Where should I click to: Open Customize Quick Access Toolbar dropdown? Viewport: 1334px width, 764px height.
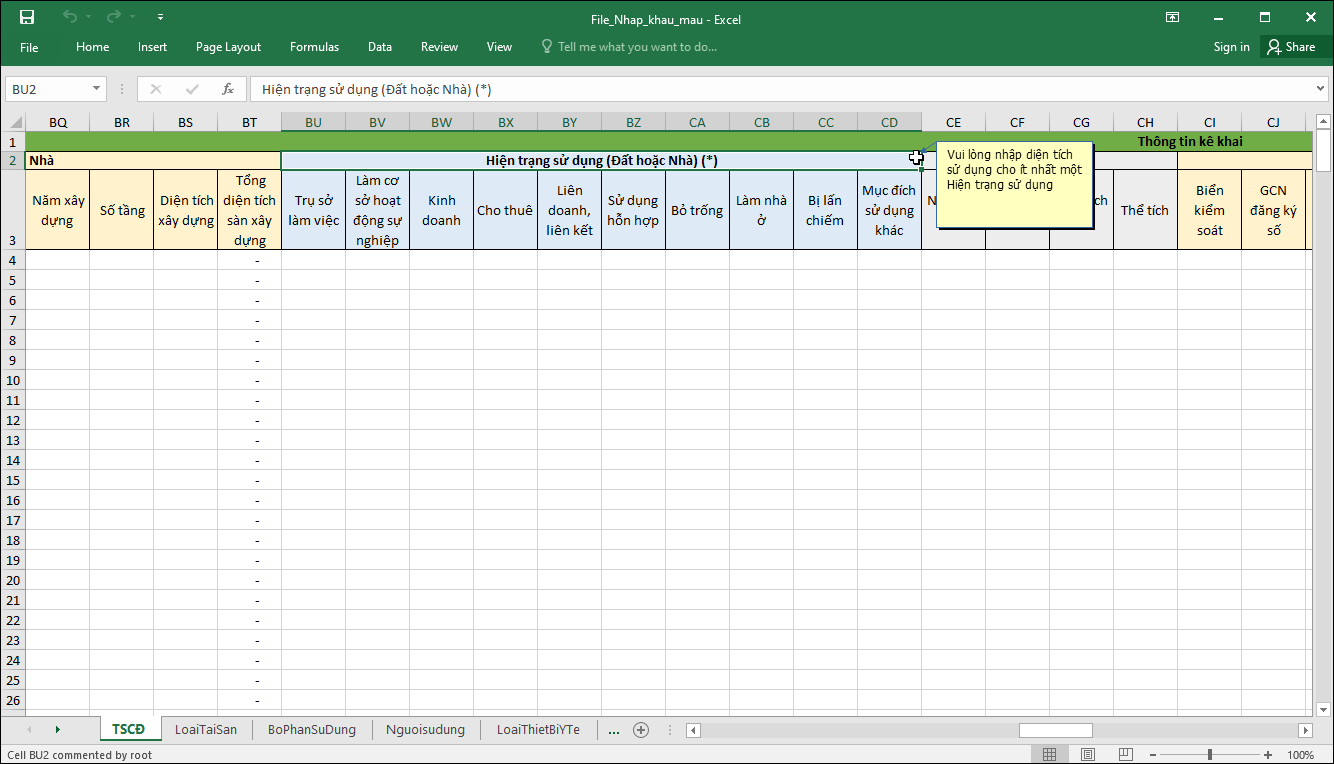(x=161, y=17)
